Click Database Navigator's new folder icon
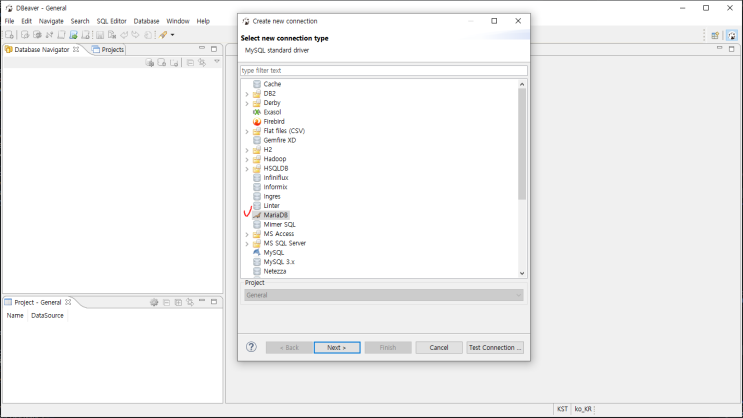This screenshot has width=743, height=418. pos(162,63)
